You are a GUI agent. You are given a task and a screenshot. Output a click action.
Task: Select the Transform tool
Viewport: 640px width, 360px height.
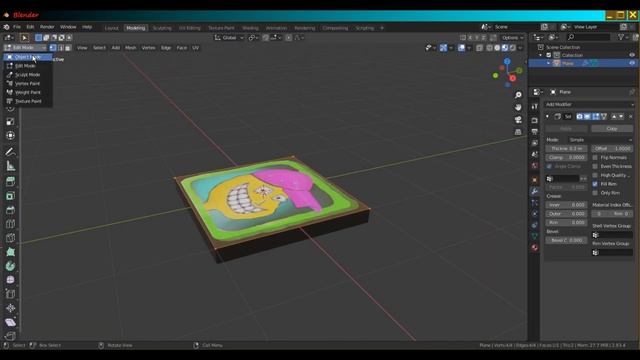11,136
